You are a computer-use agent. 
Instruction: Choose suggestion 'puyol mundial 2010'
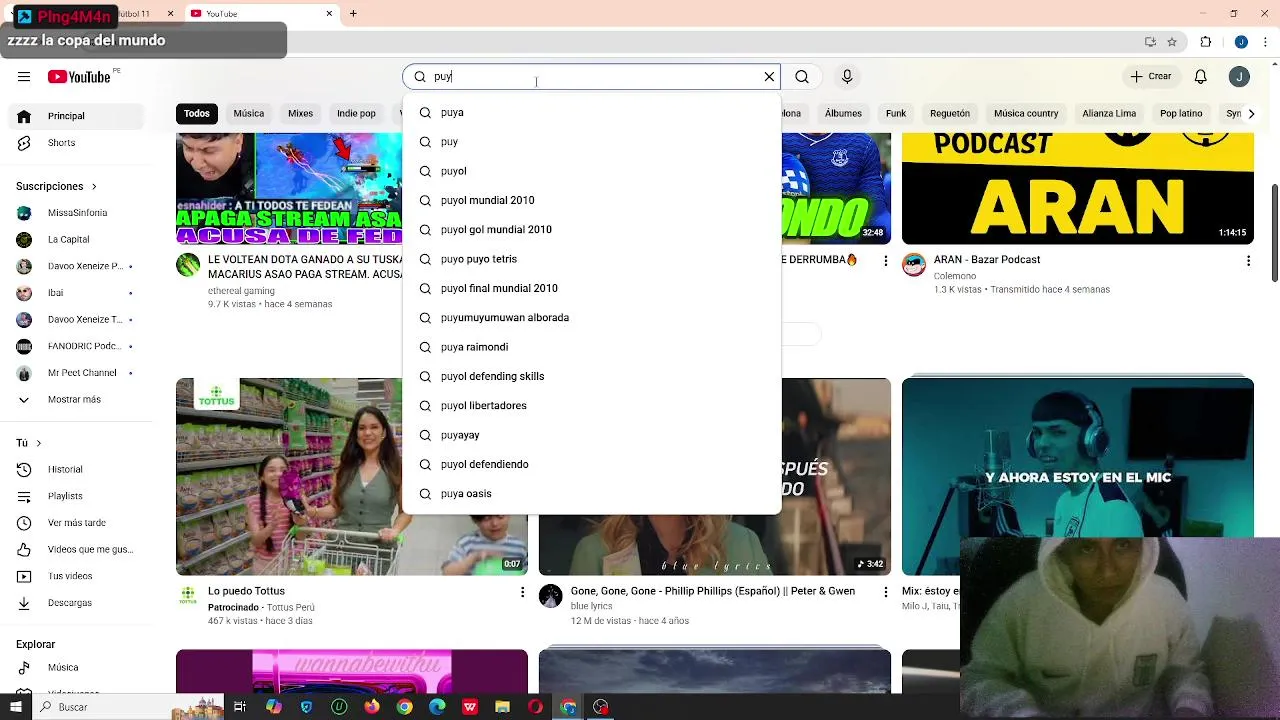pyautogui.click(x=591, y=200)
